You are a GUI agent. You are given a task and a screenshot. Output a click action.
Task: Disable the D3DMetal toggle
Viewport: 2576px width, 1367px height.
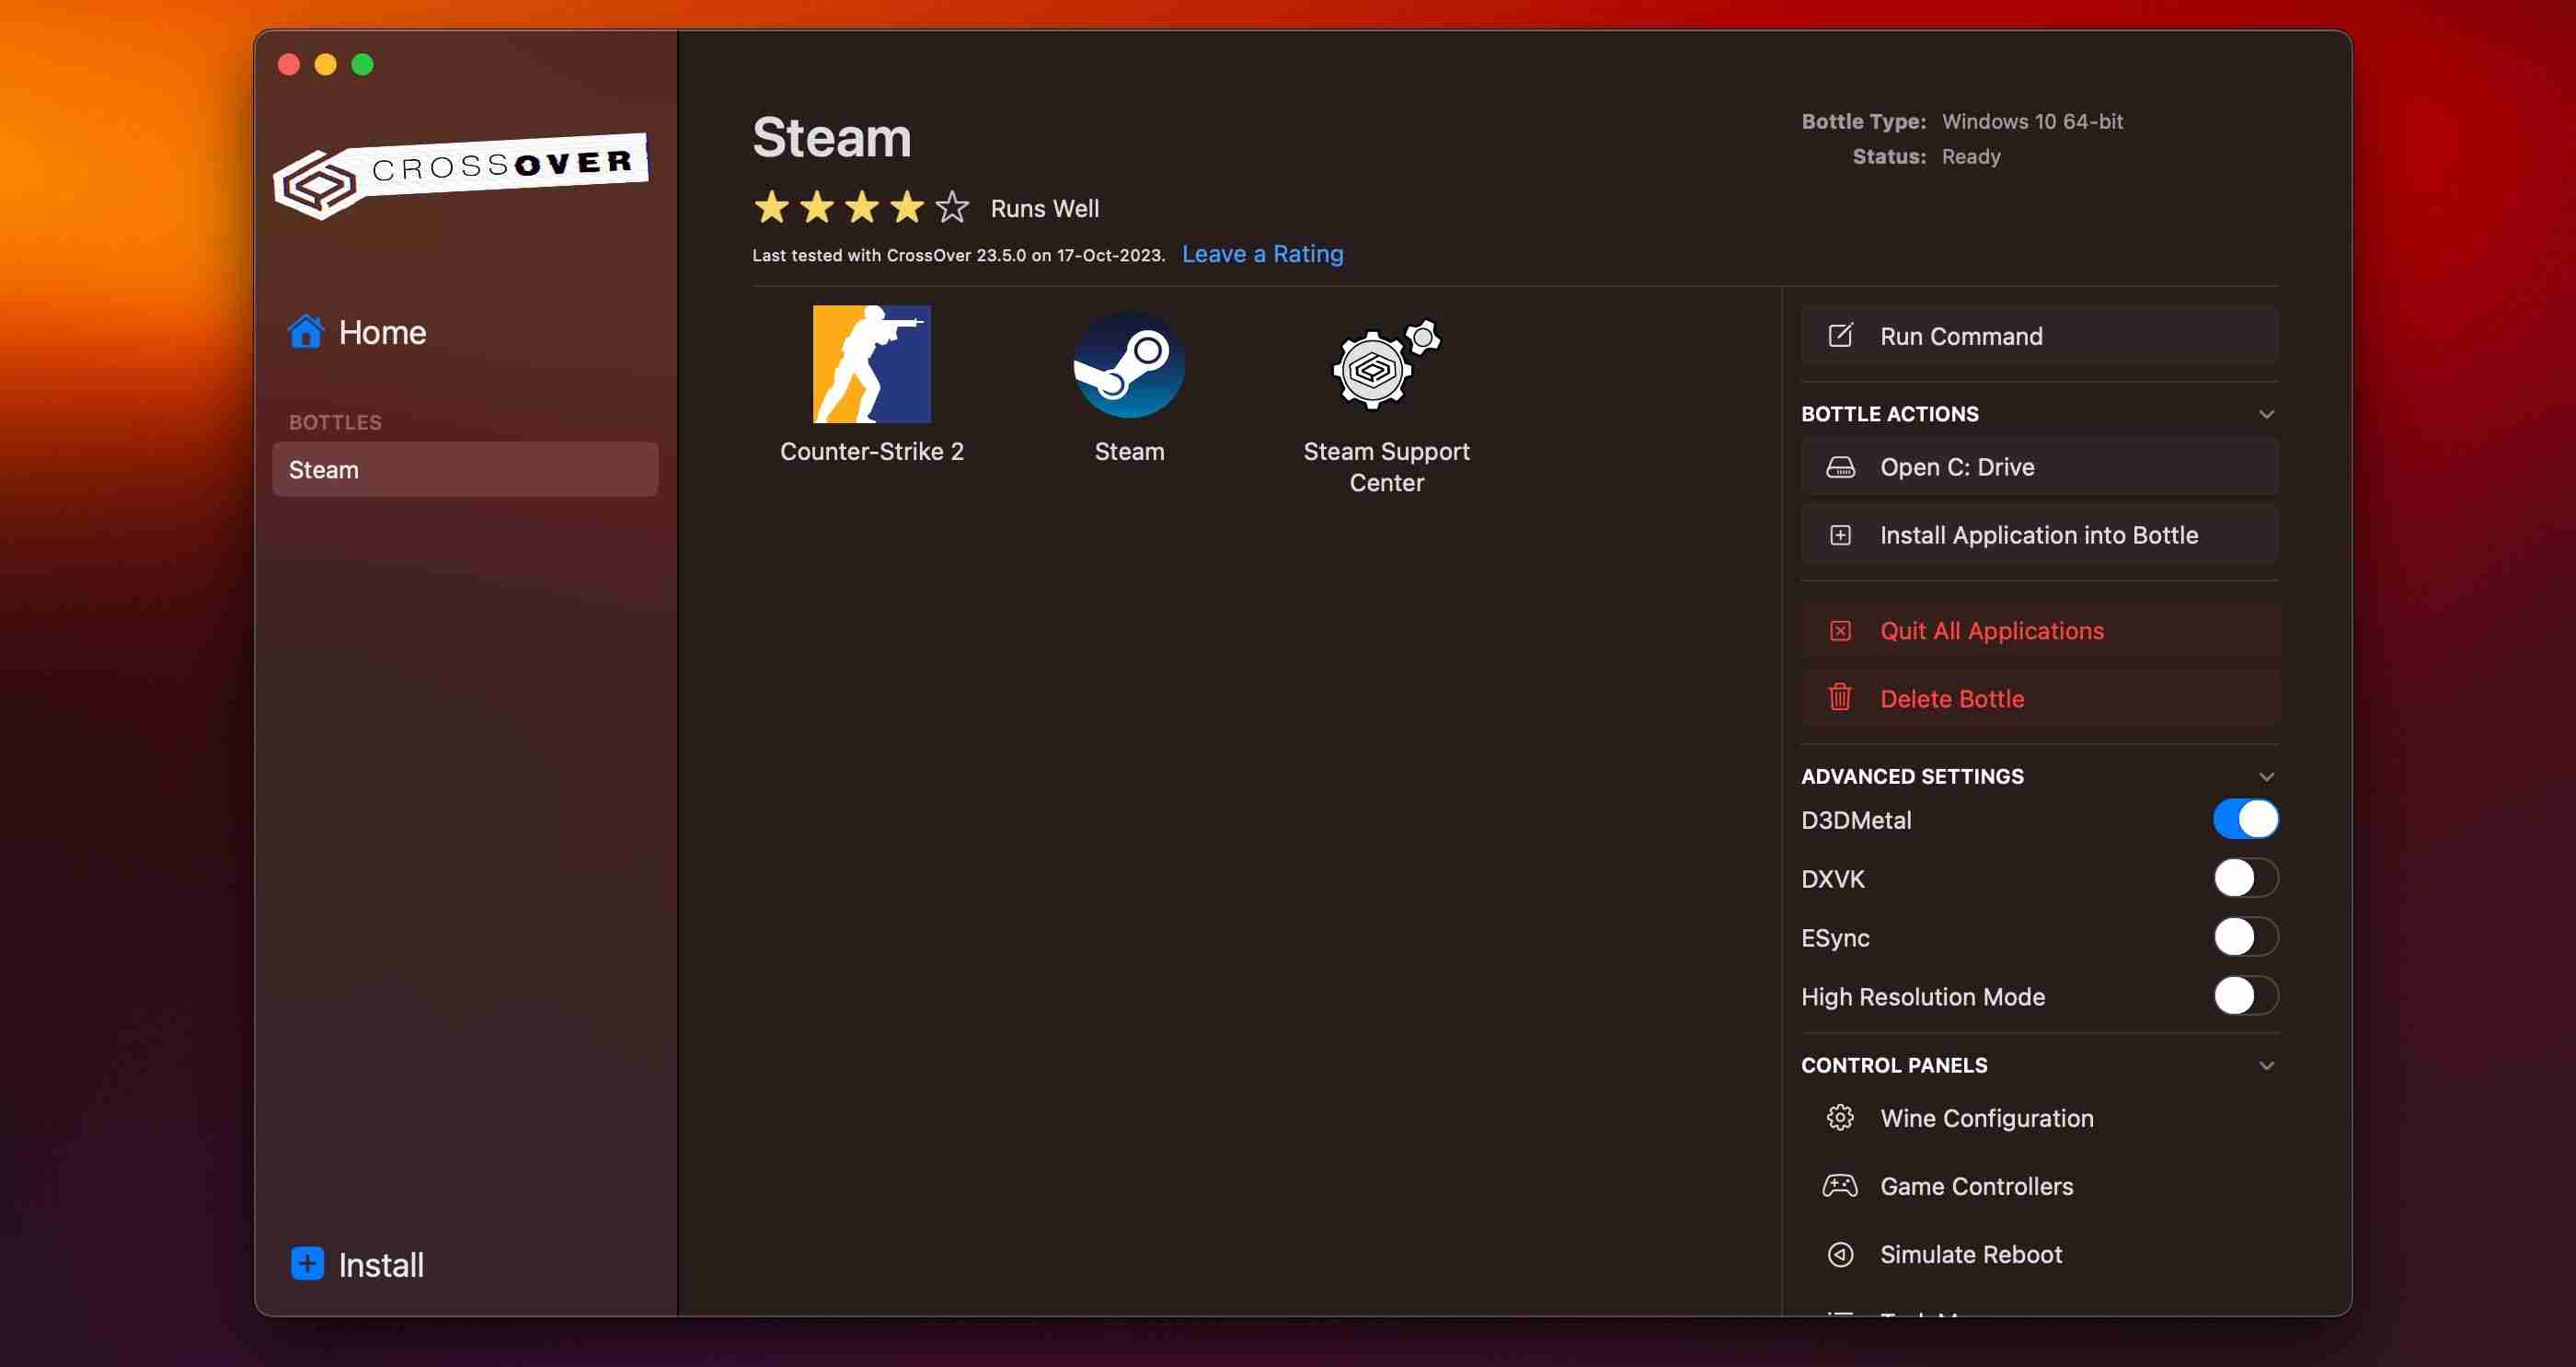tap(2245, 819)
